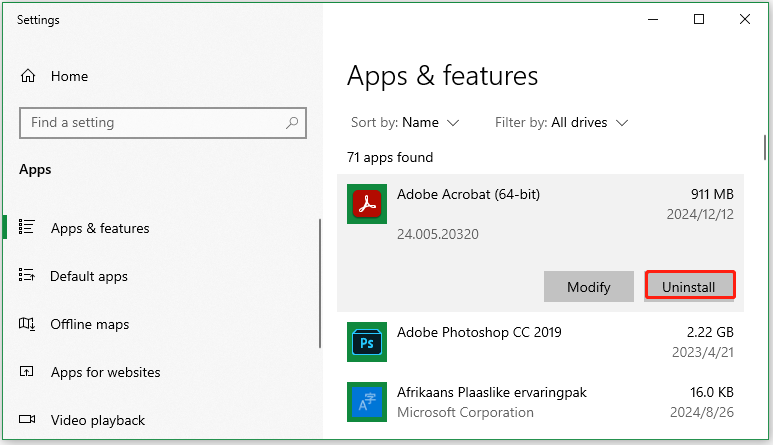
Task: Click the Default apps icon
Action: pos(28,276)
